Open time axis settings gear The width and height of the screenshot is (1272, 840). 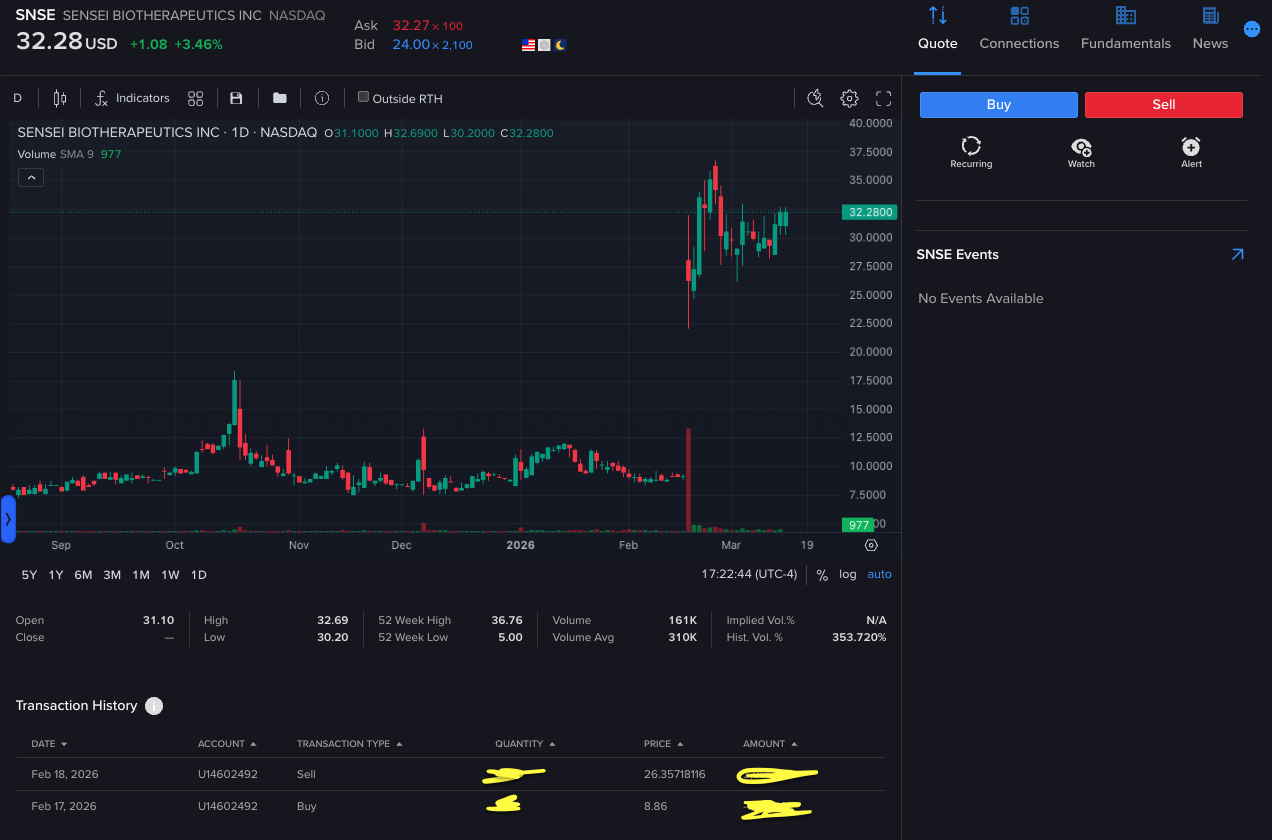click(871, 545)
